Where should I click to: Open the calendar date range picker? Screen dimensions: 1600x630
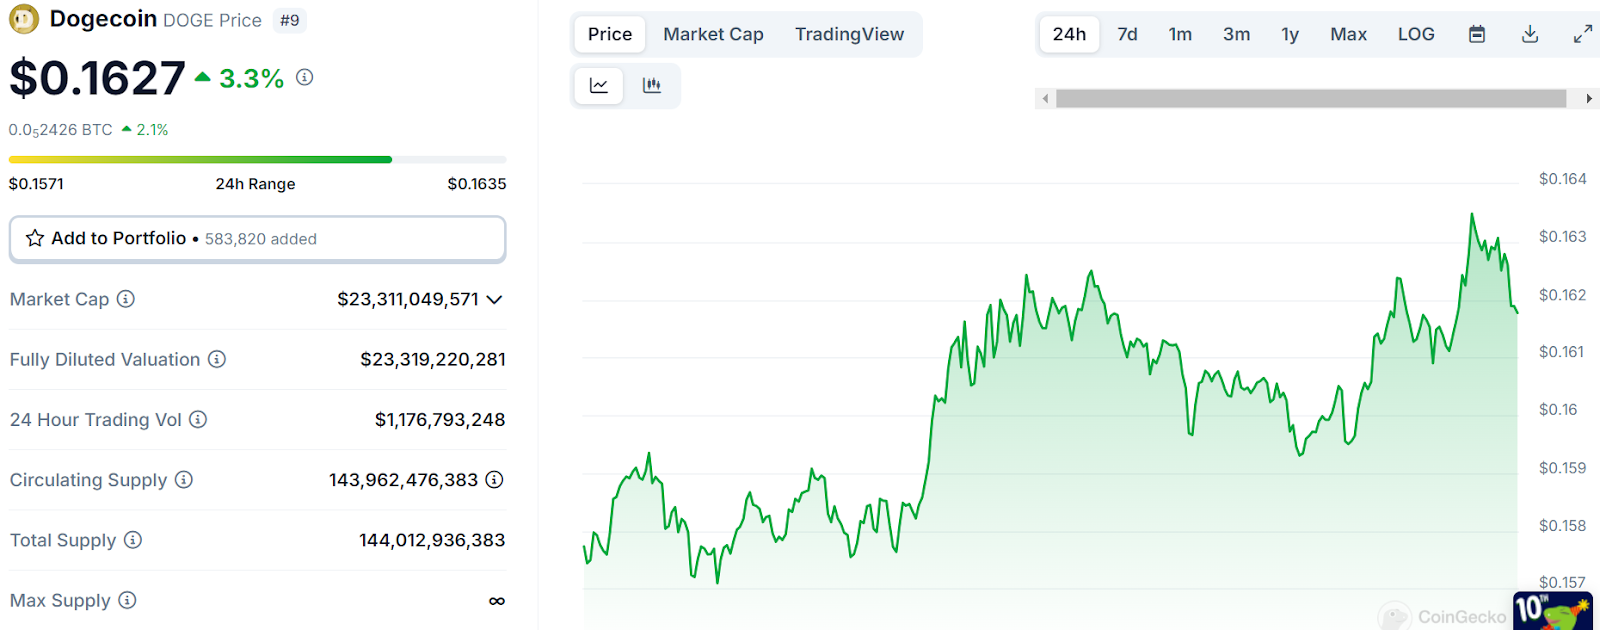[1477, 34]
